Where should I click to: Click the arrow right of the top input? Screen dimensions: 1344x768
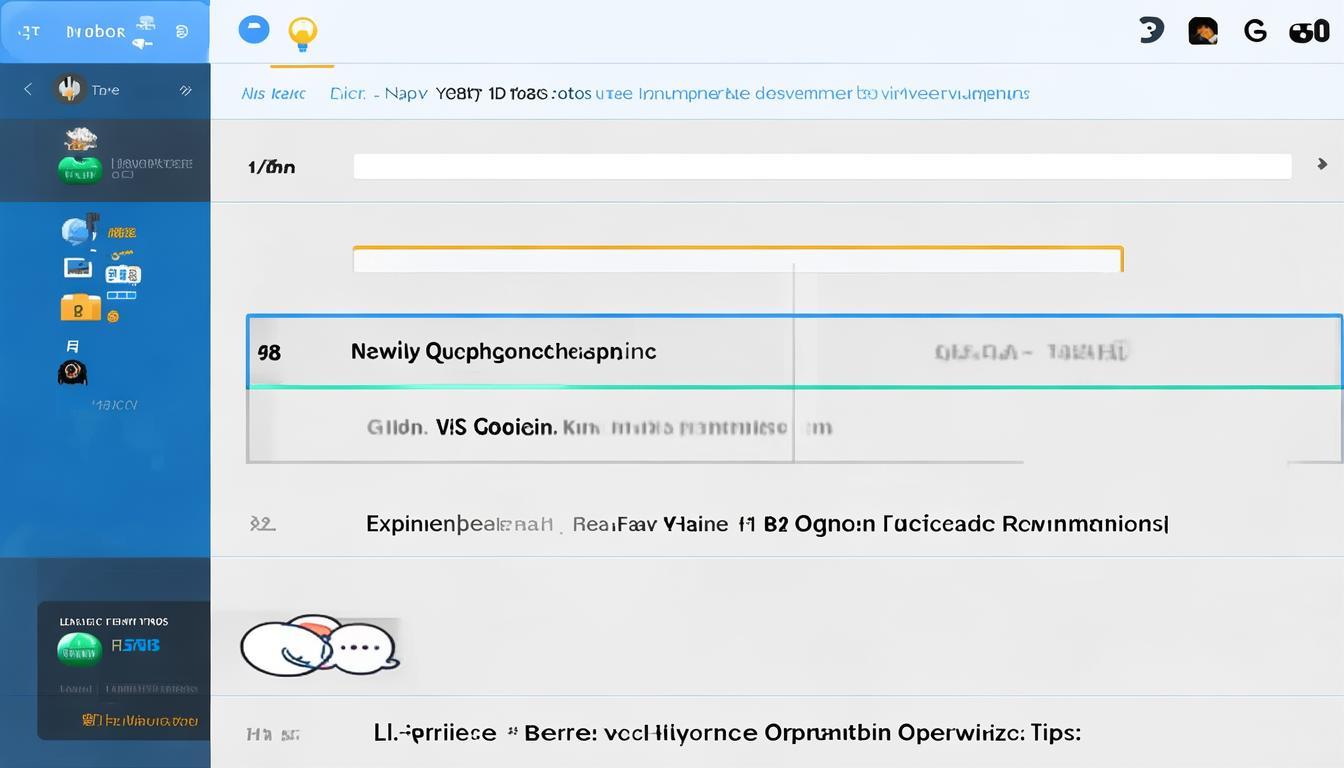(x=1322, y=164)
